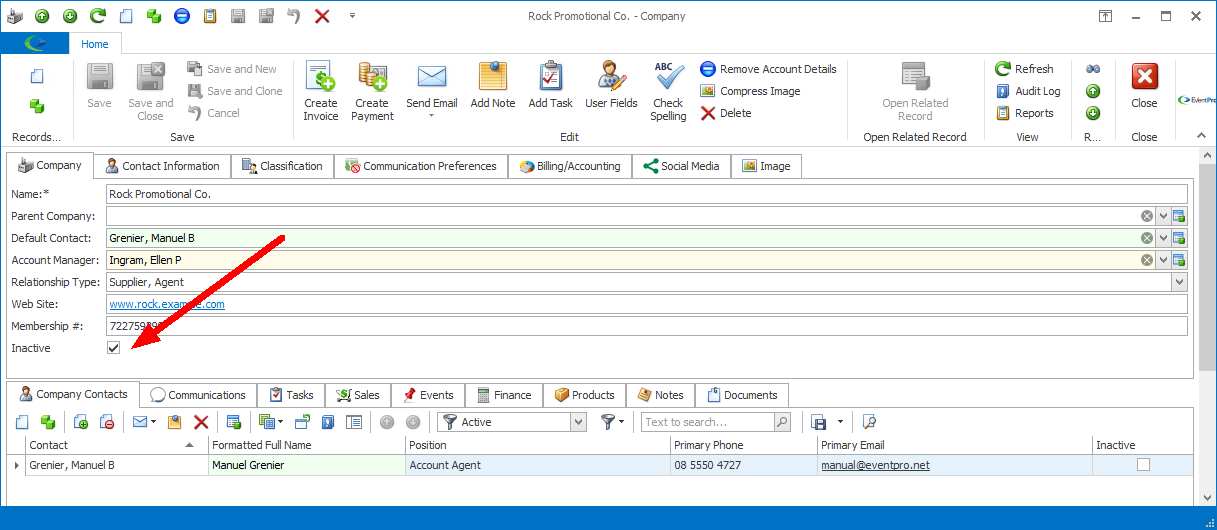Click the save layout disk icon in grid toolbar
This screenshot has height=530, width=1217.
click(x=819, y=422)
